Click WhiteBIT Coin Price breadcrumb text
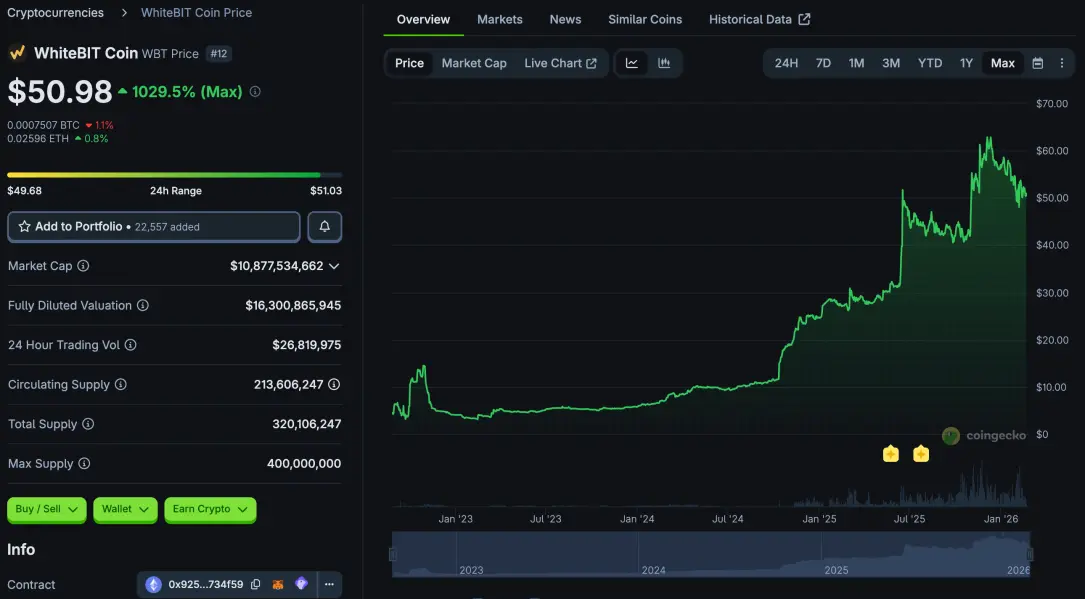1085x599 pixels. click(x=197, y=12)
